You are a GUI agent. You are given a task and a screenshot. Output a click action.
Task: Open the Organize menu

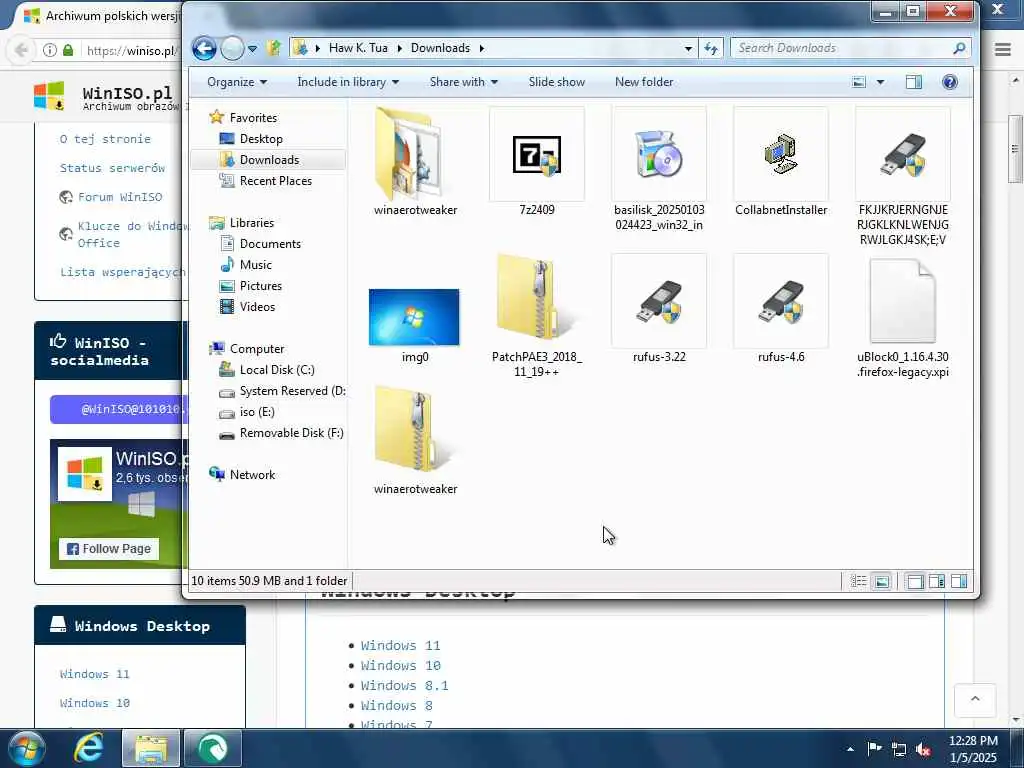(x=237, y=82)
